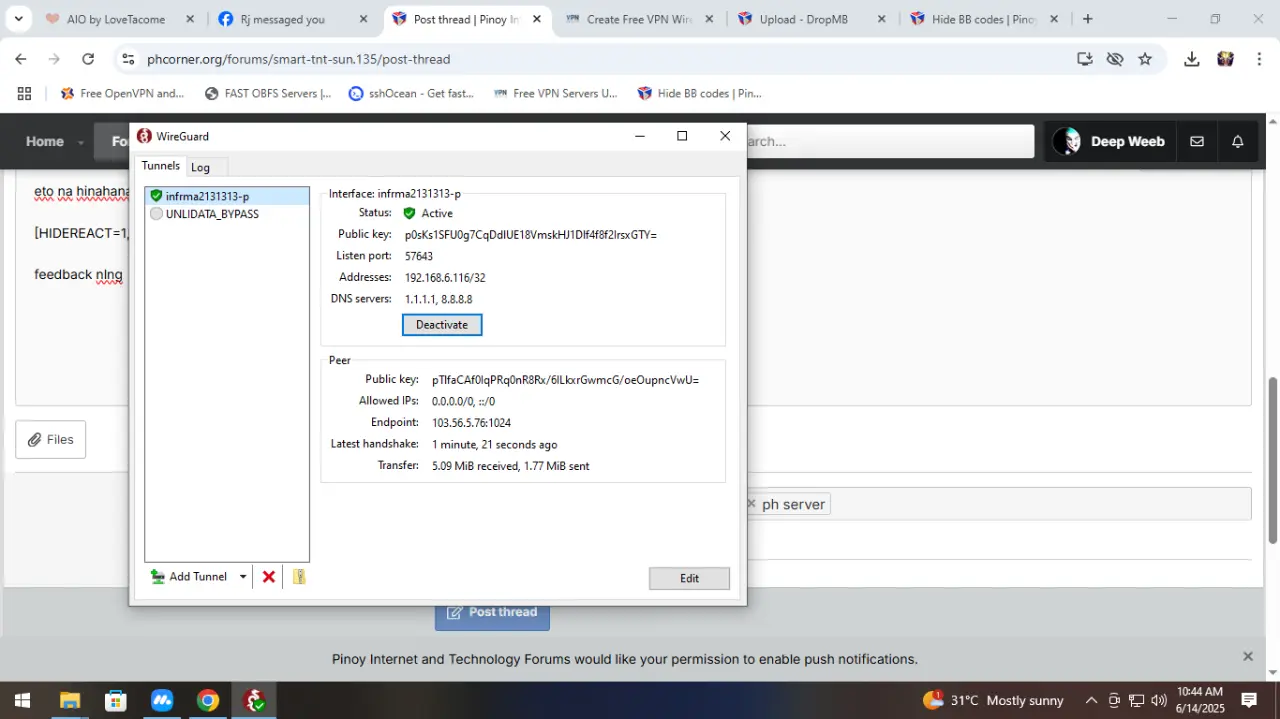This screenshot has height=719, width=1280.
Task: Go back in browser history
Action: click(21, 59)
